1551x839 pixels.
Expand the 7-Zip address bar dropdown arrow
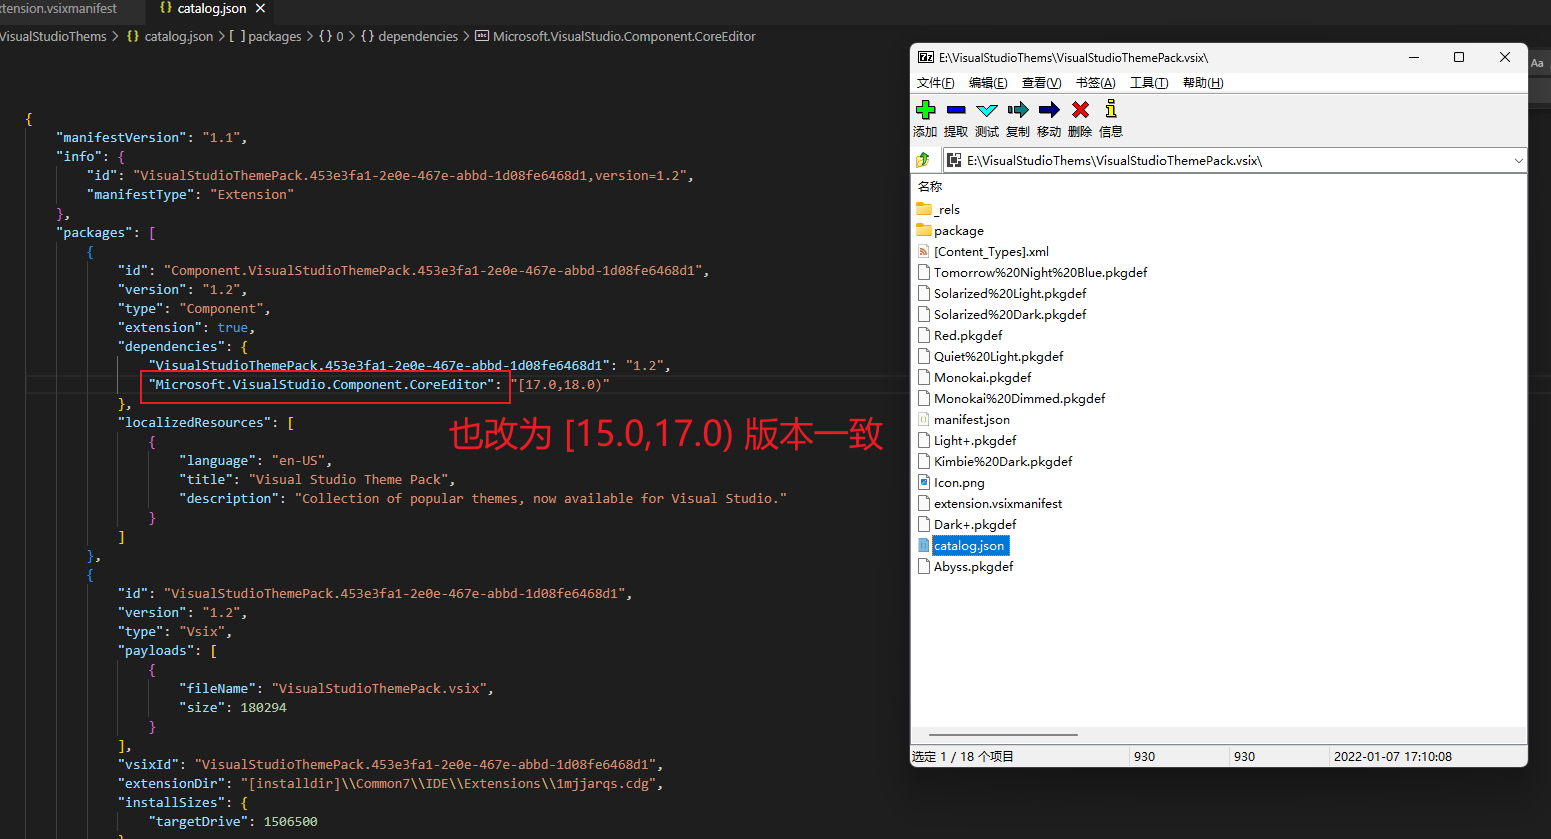[x=1518, y=160]
